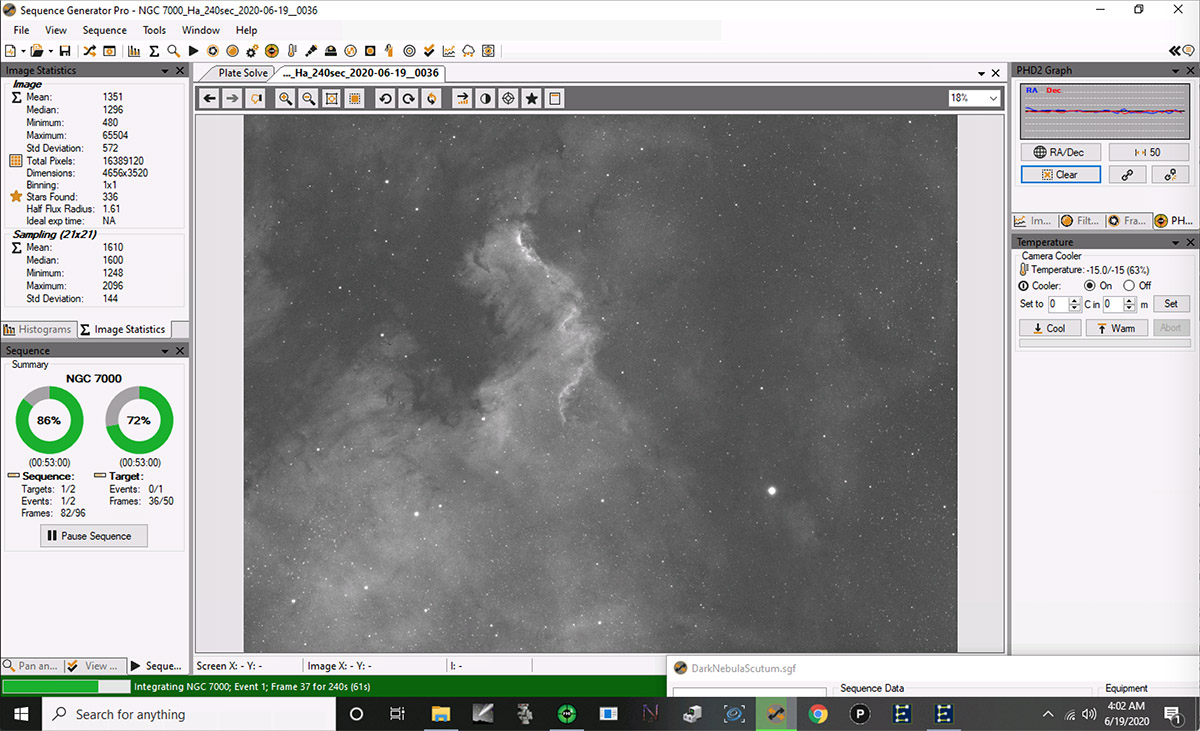1200x731 pixels.
Task: Open the Sequence menu
Action: pos(104,31)
